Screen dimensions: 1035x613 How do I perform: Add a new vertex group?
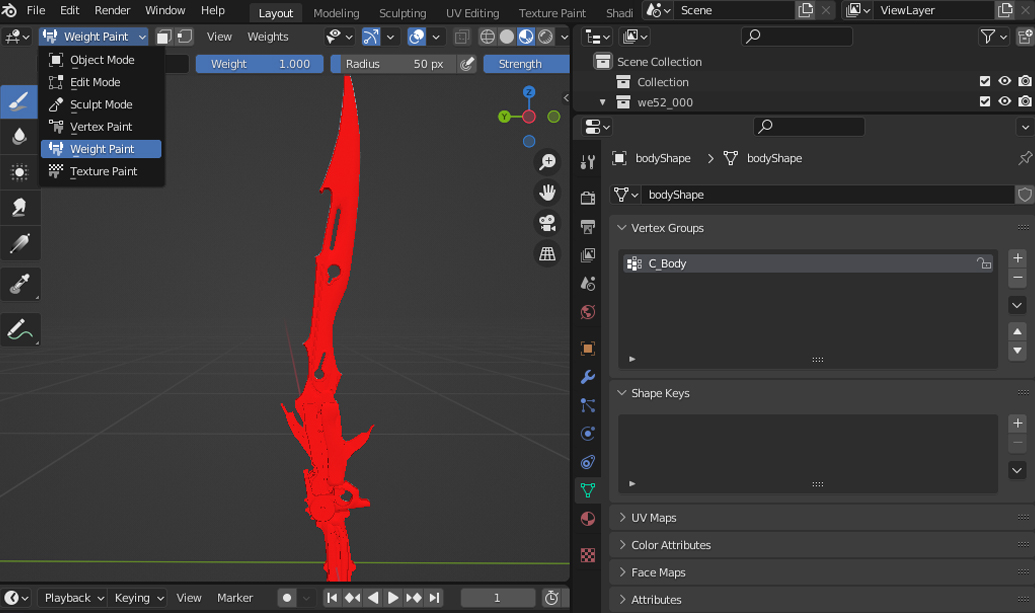(1017, 258)
